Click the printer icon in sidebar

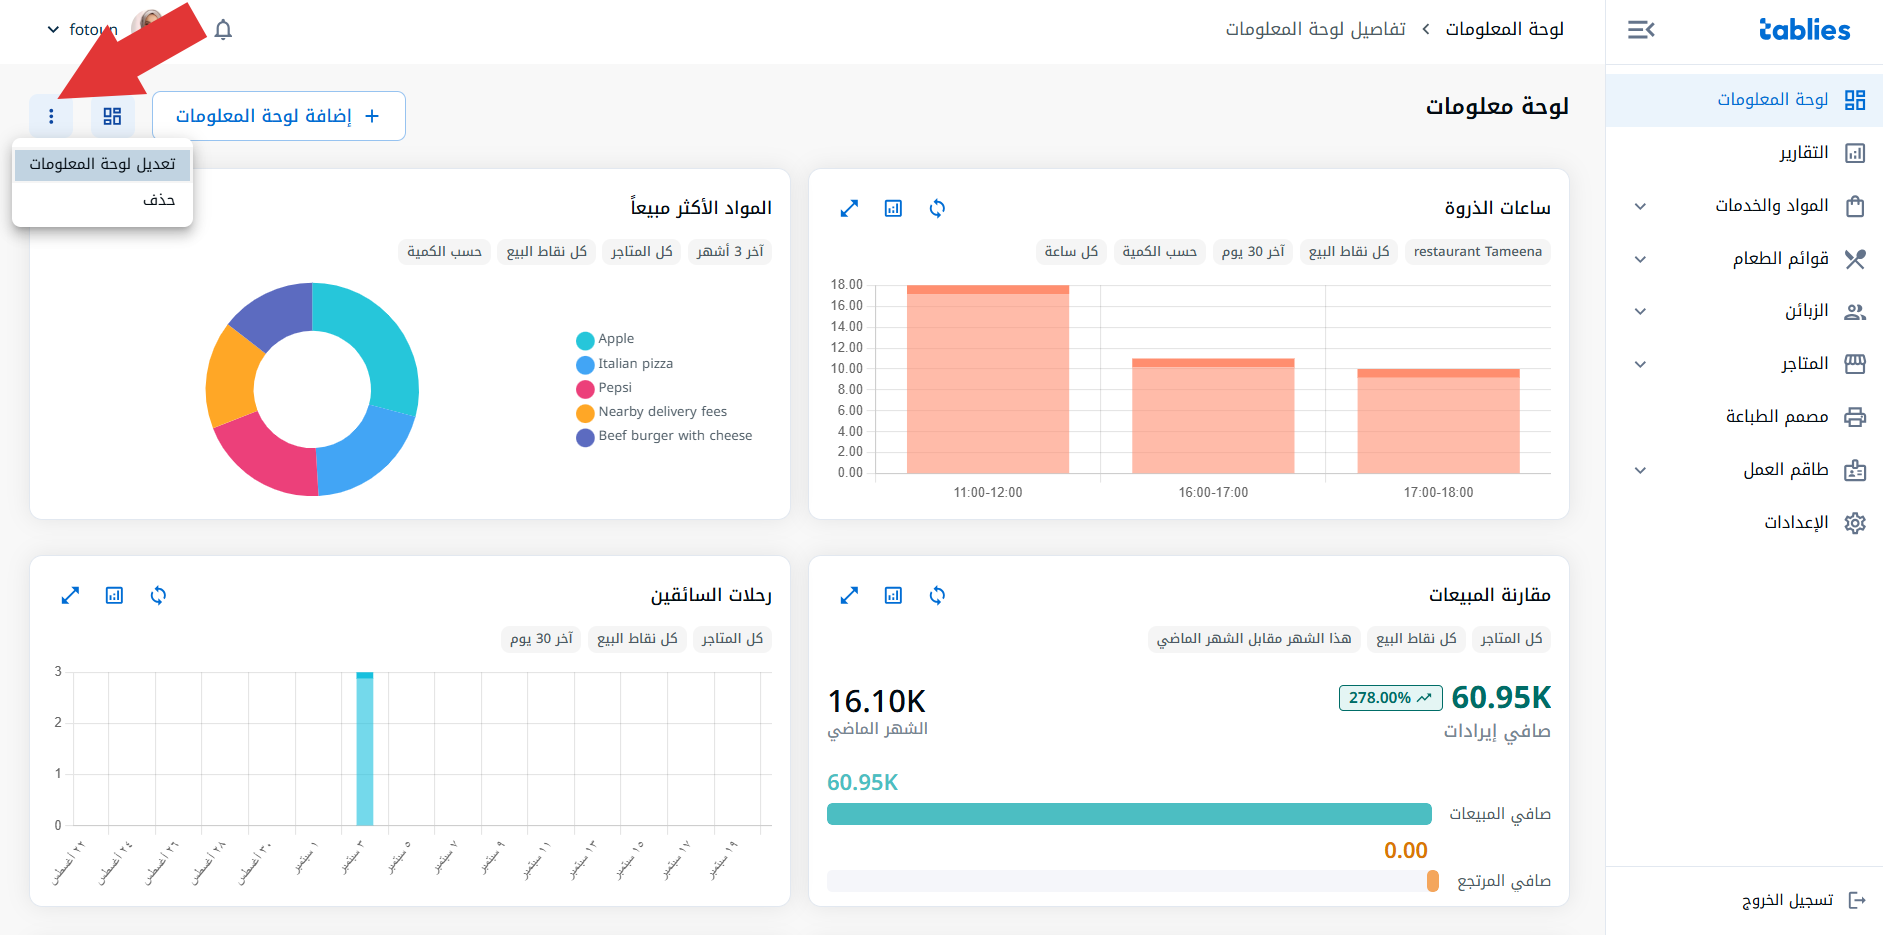click(x=1855, y=417)
